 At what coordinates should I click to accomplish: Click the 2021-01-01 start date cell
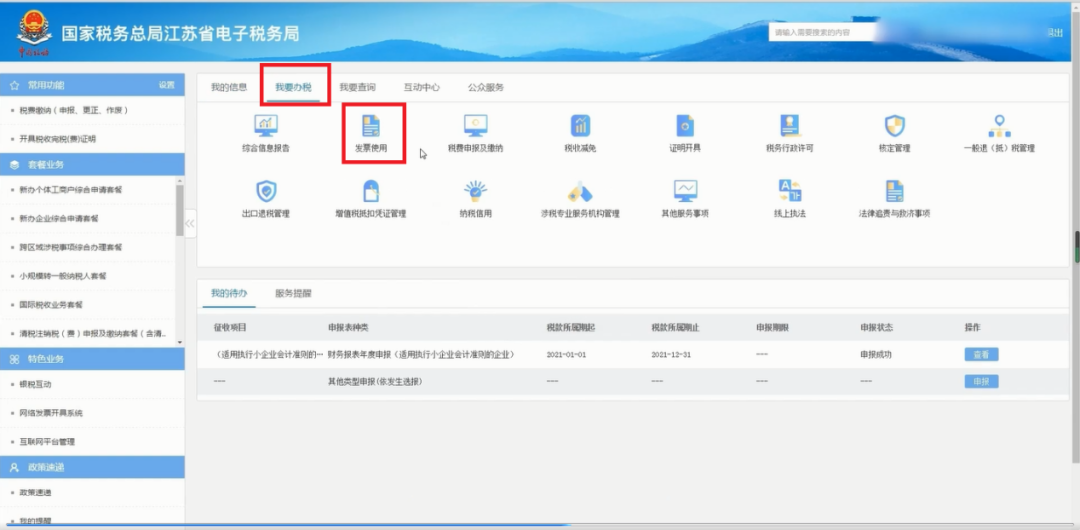point(565,355)
